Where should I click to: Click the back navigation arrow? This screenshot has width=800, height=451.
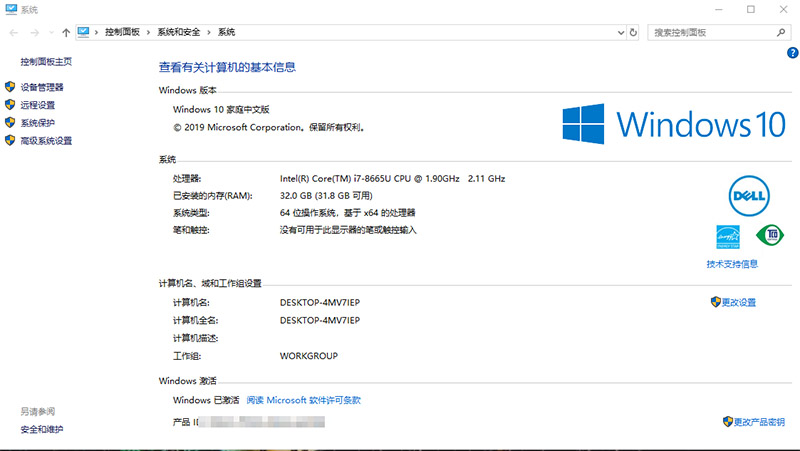pyautogui.click(x=14, y=33)
